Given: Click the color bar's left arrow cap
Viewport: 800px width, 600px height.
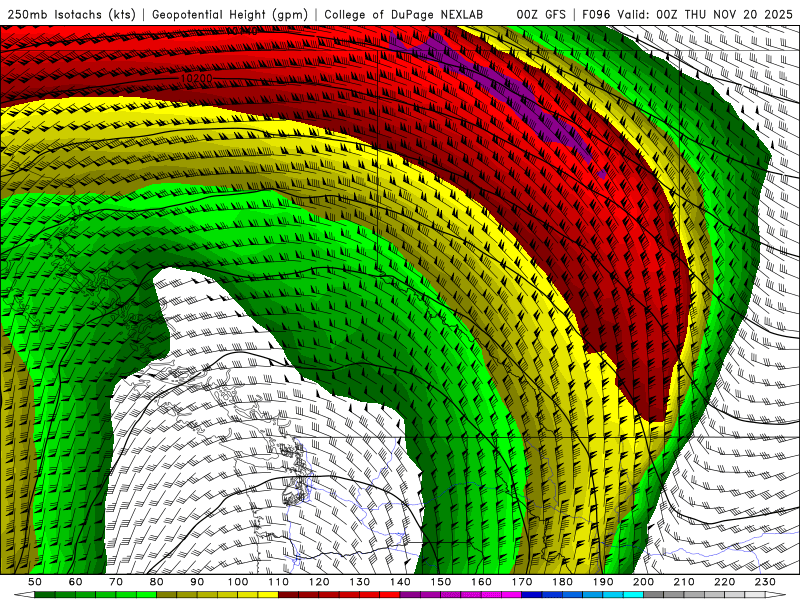Looking at the screenshot, I should click(24, 595).
